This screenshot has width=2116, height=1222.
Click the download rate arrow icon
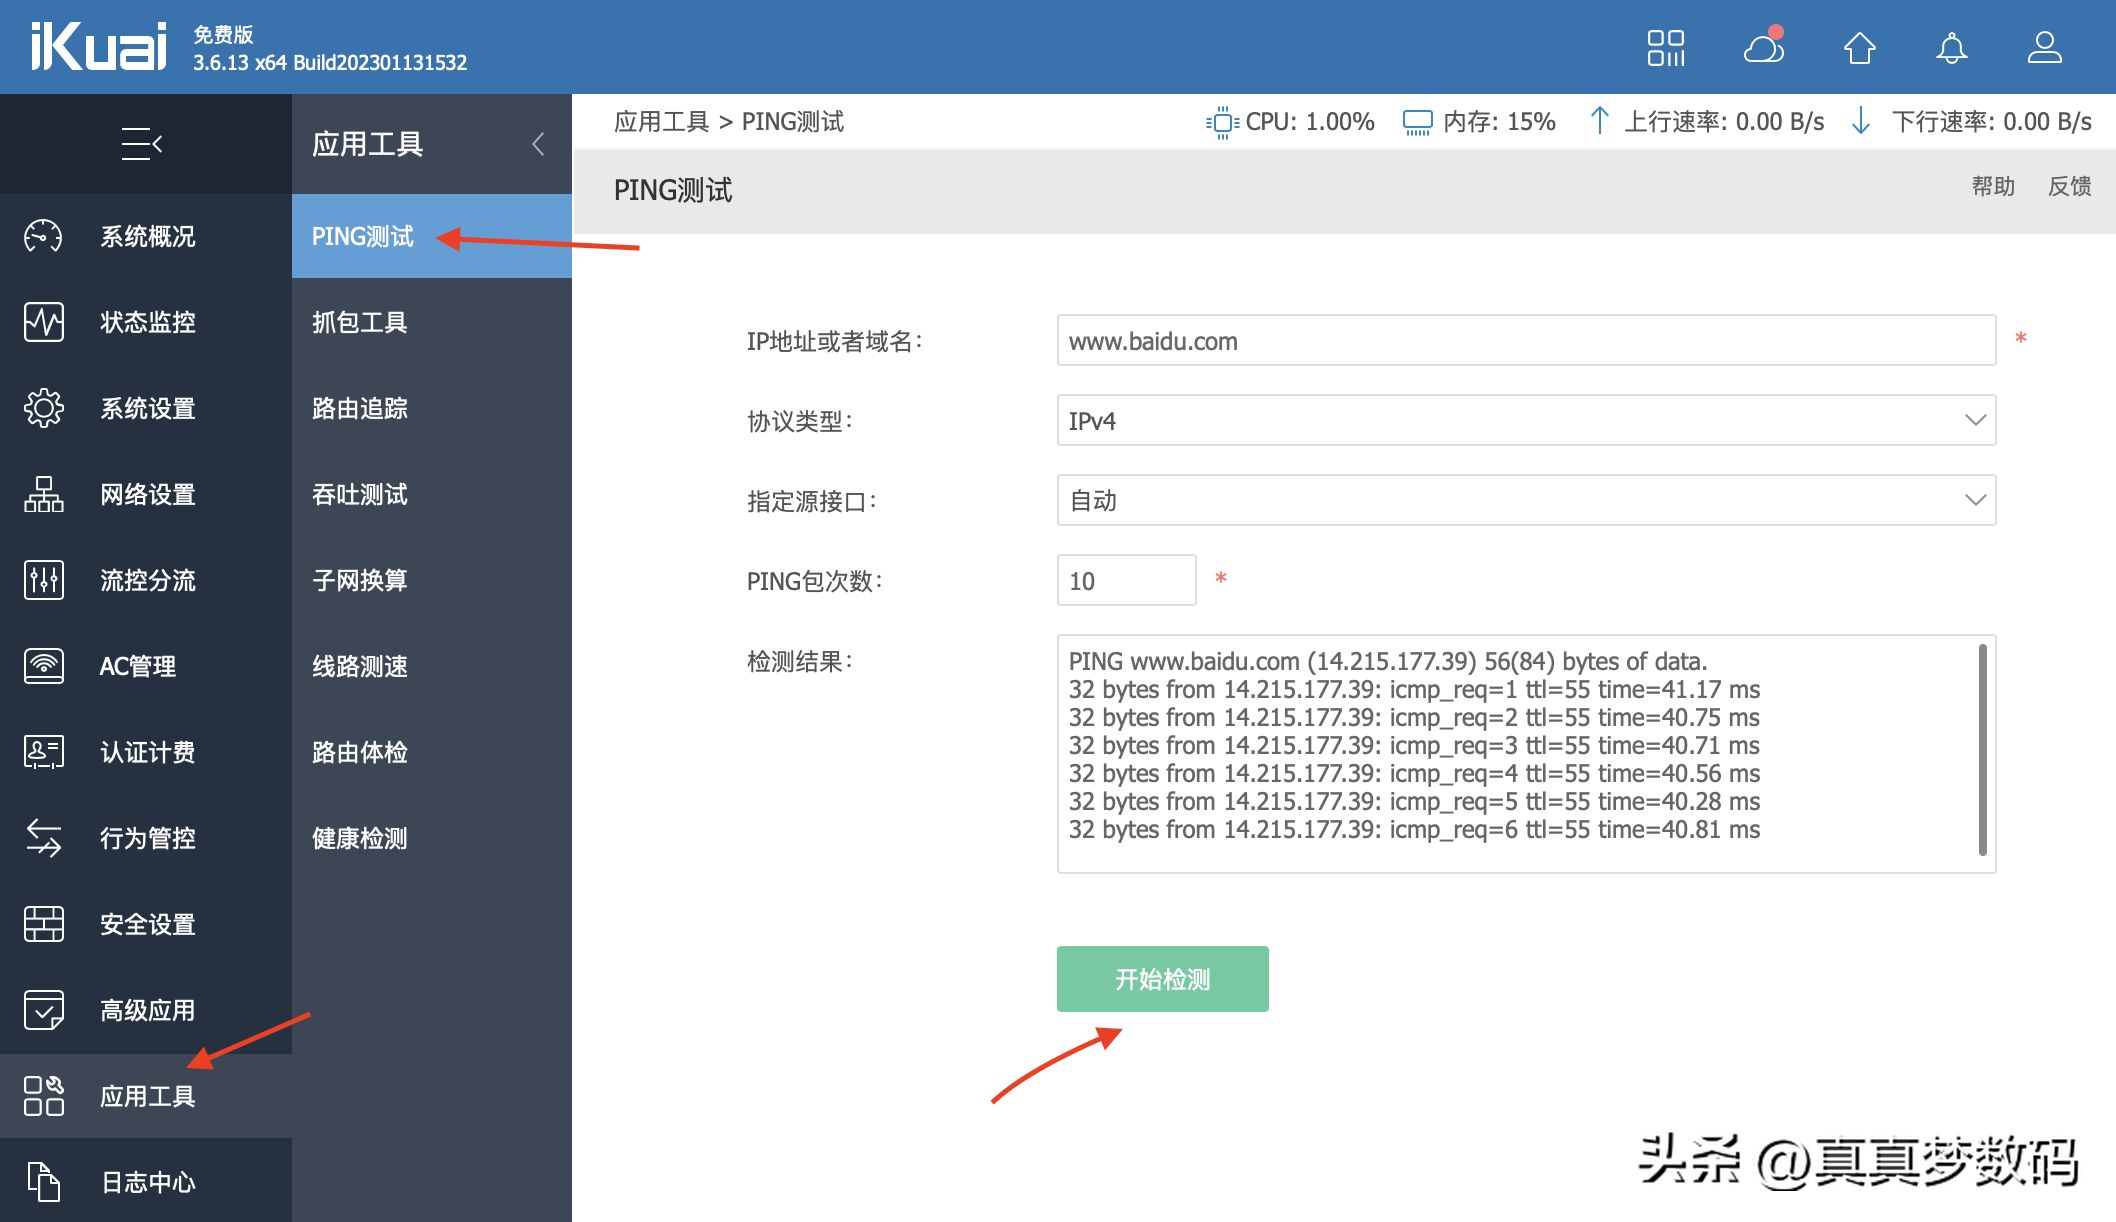point(1861,121)
